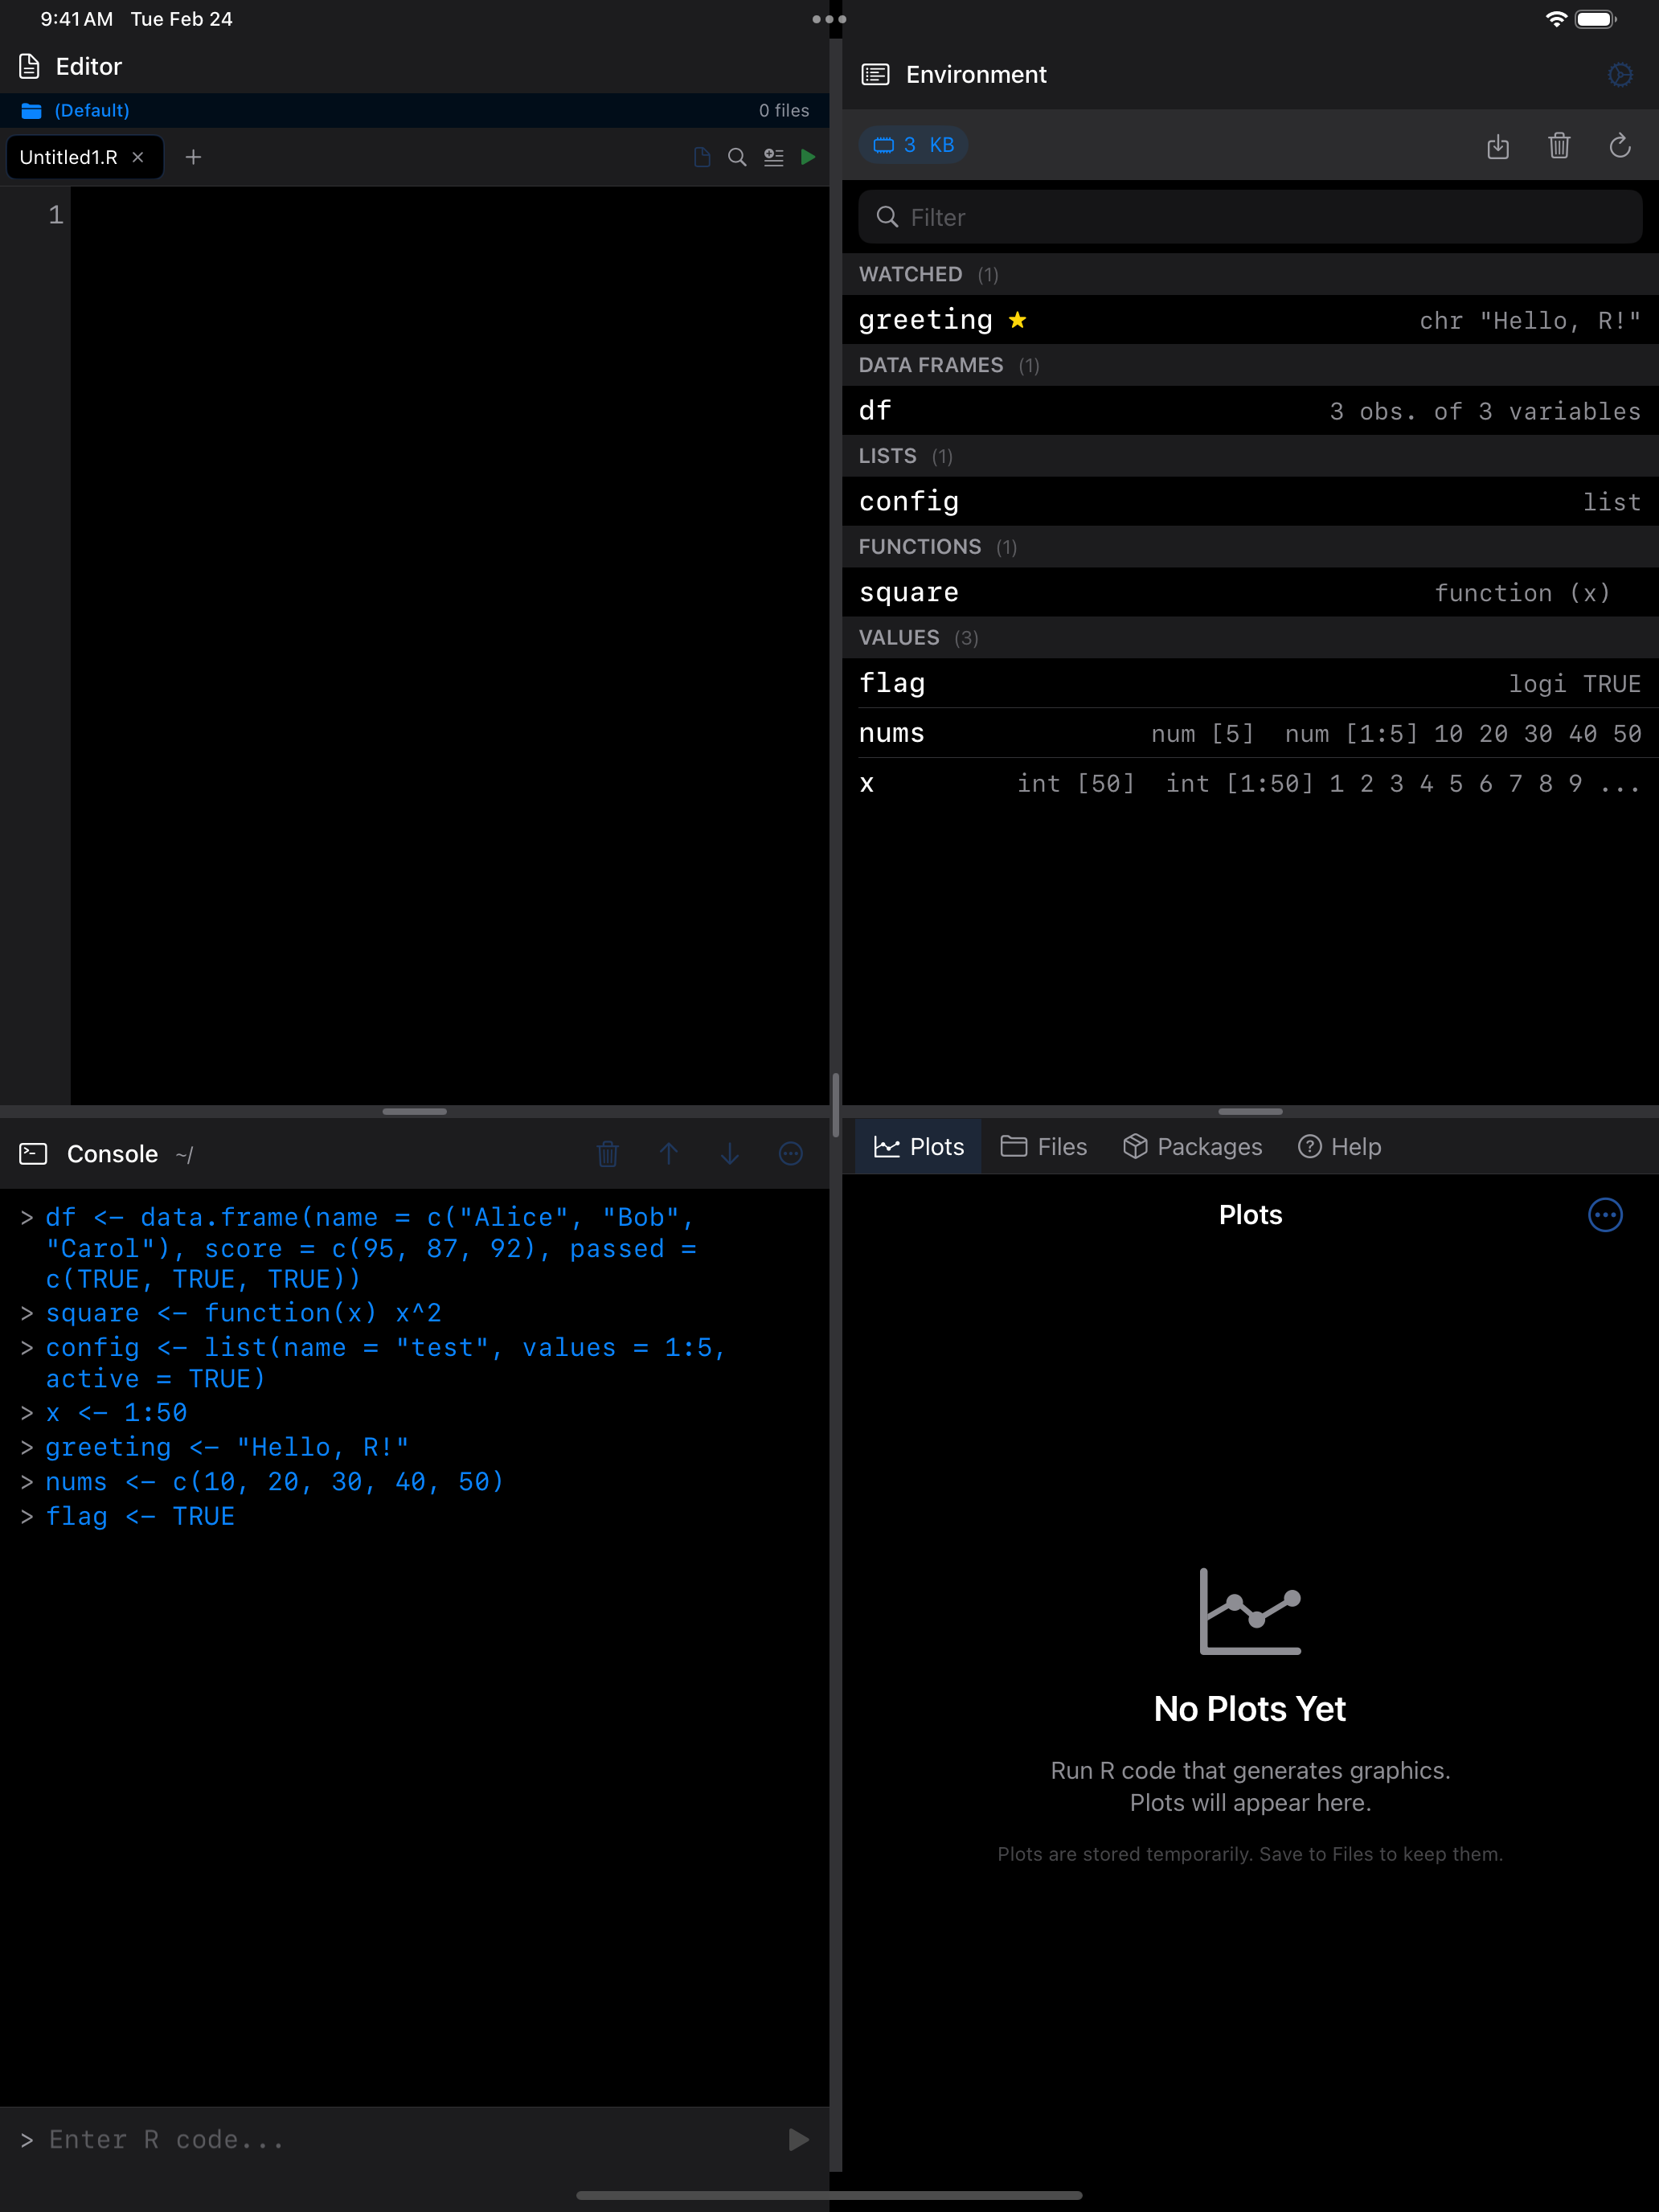Viewport: 1659px width, 2212px height.
Task: Toggle the 3 KB memory usage badge
Action: point(913,144)
